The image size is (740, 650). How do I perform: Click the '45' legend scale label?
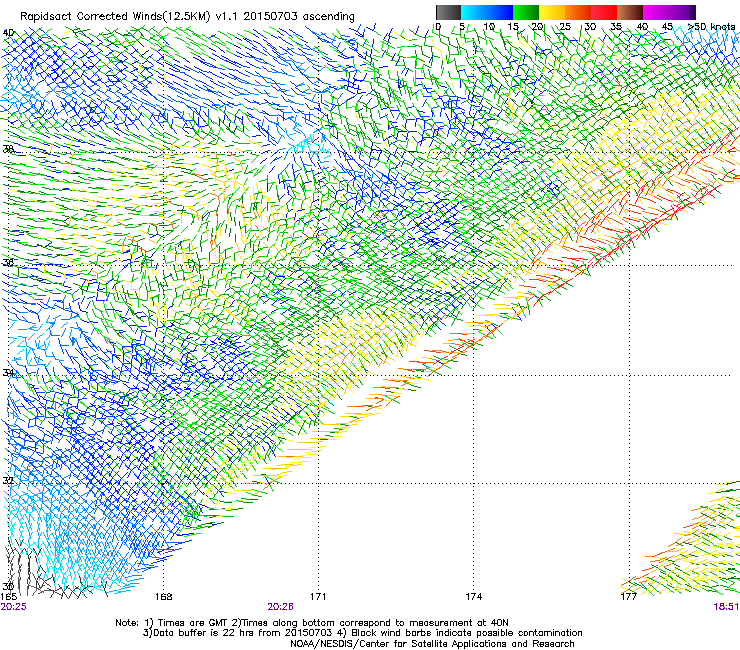[667, 26]
